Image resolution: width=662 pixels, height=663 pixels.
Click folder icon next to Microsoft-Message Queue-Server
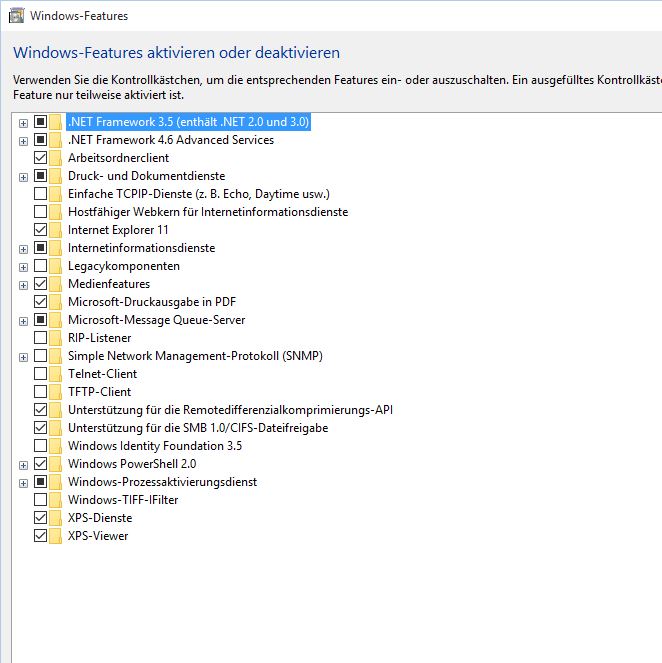pyautogui.click(x=55, y=320)
